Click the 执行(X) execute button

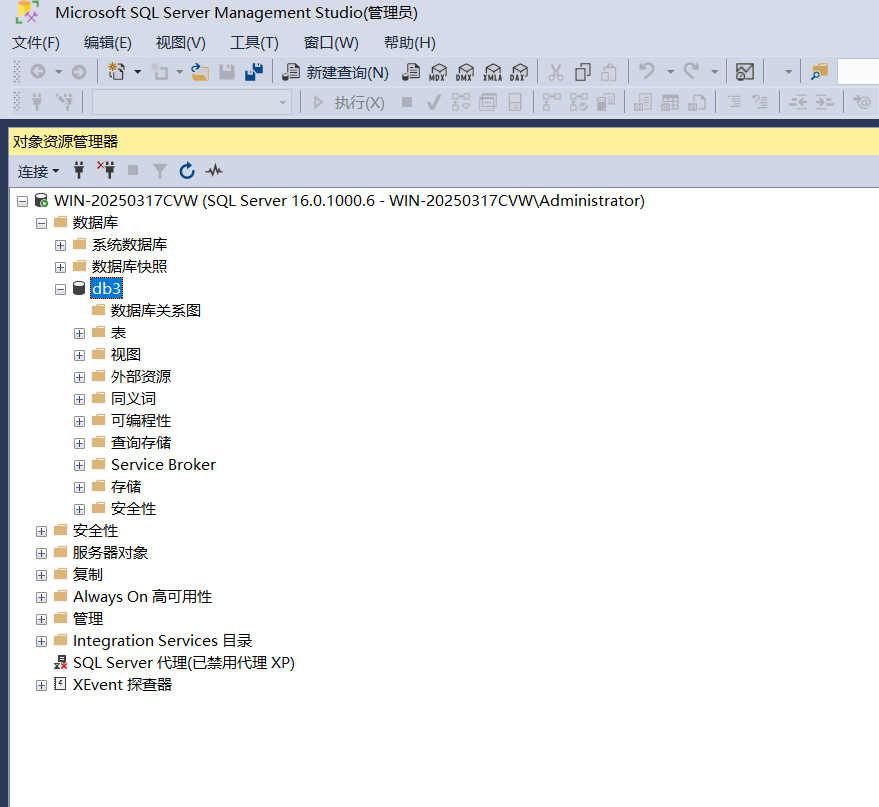348,102
